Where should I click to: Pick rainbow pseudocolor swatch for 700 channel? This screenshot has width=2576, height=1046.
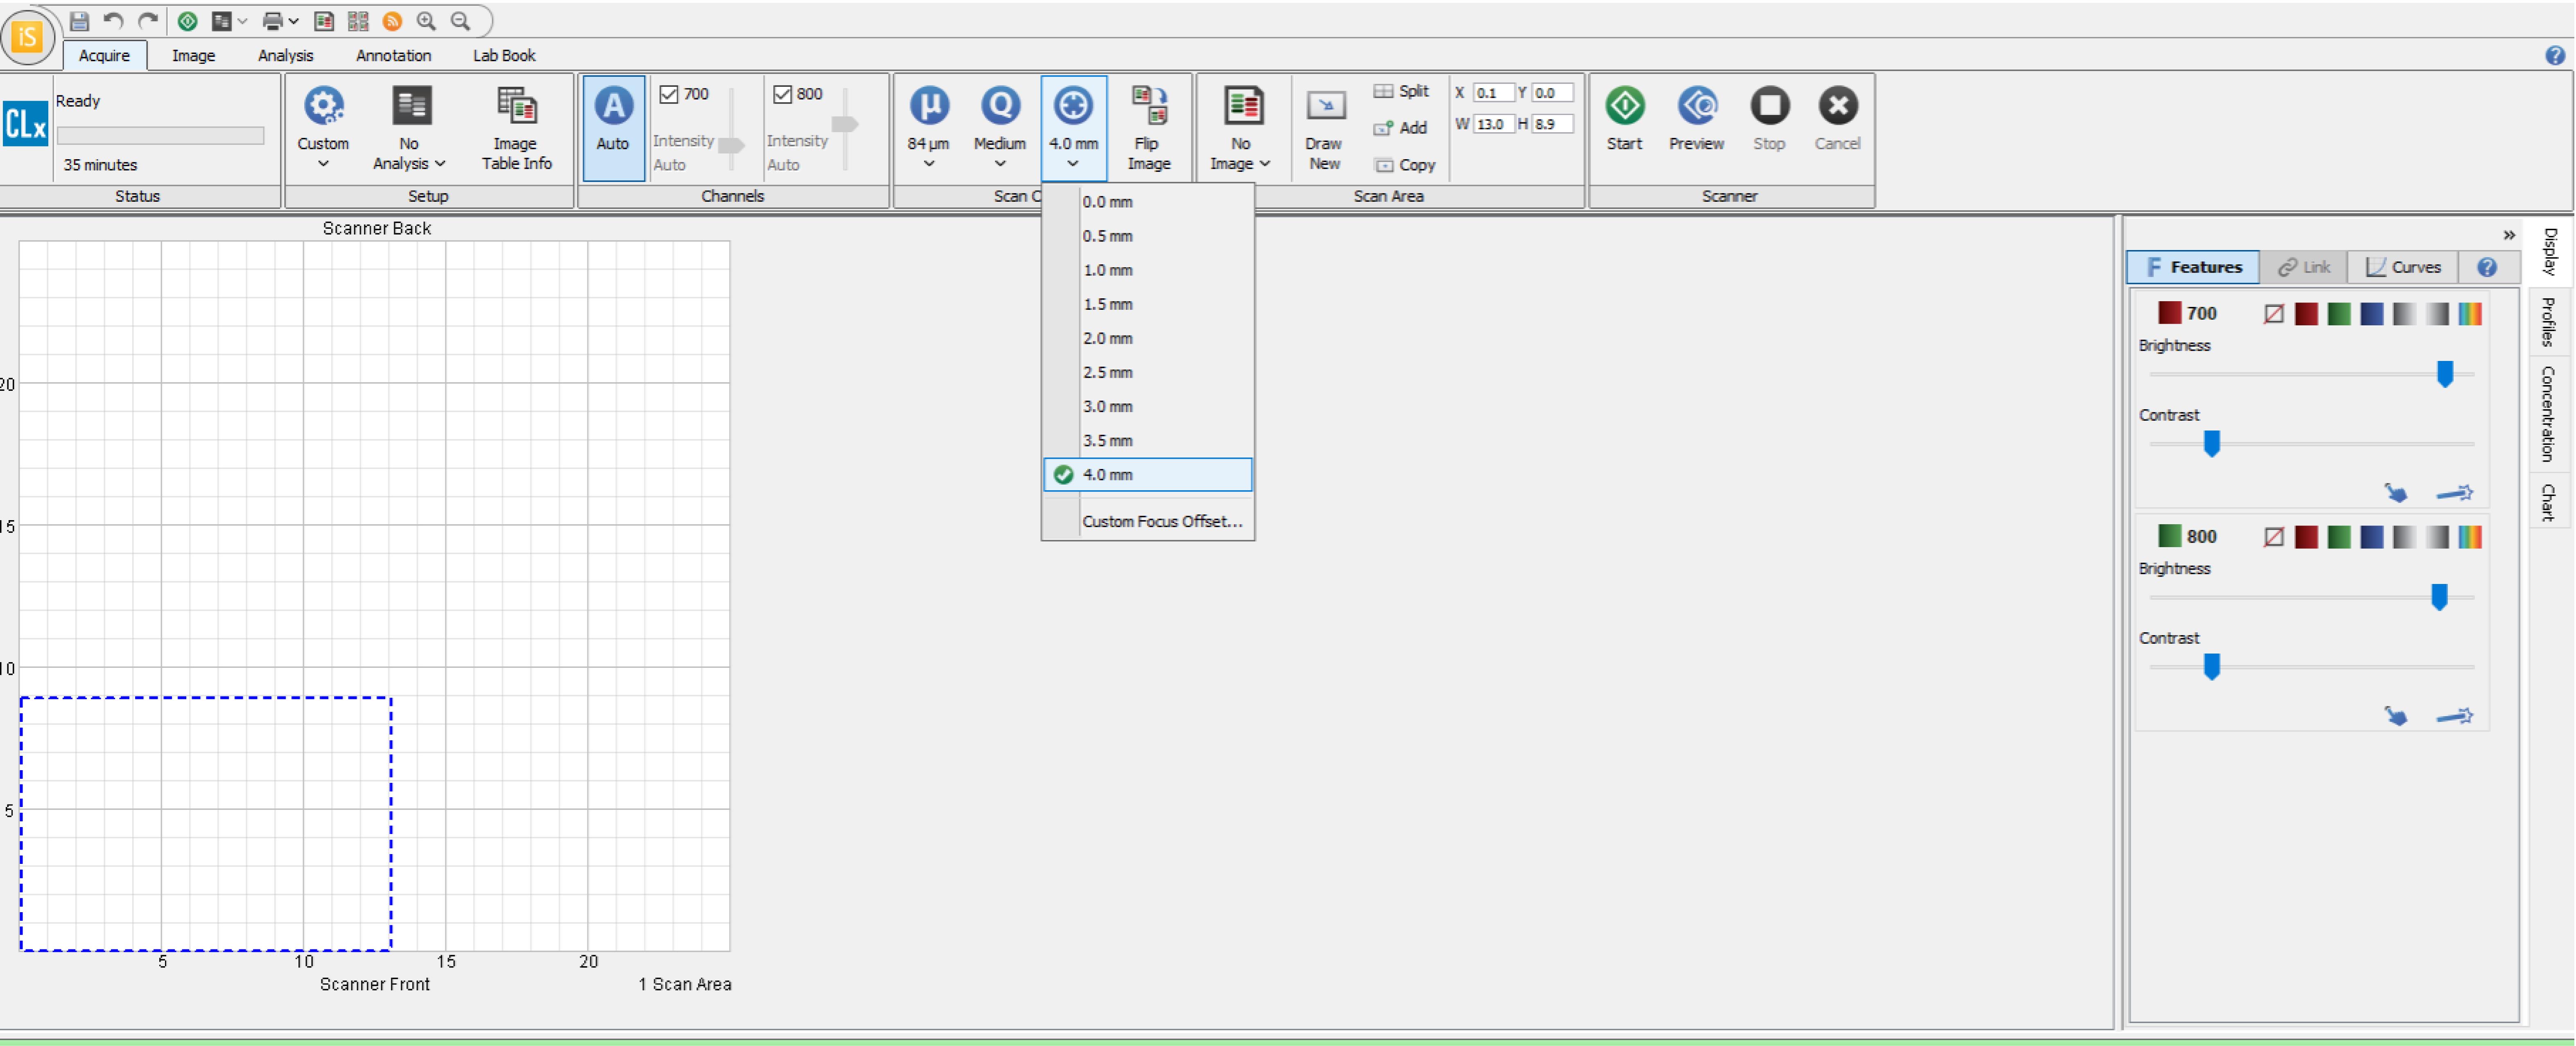[x=2469, y=314]
